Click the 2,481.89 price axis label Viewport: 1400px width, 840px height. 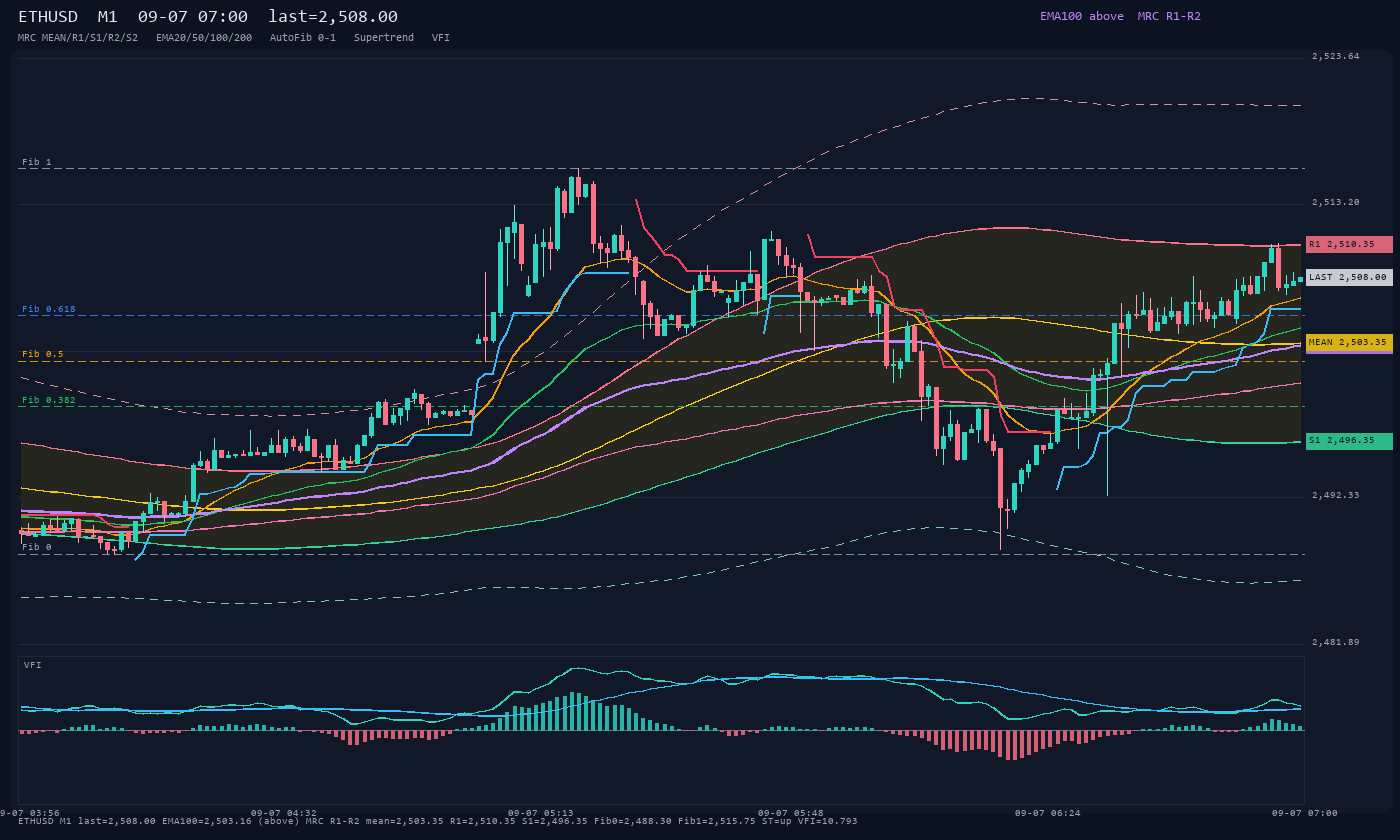pos(1336,642)
